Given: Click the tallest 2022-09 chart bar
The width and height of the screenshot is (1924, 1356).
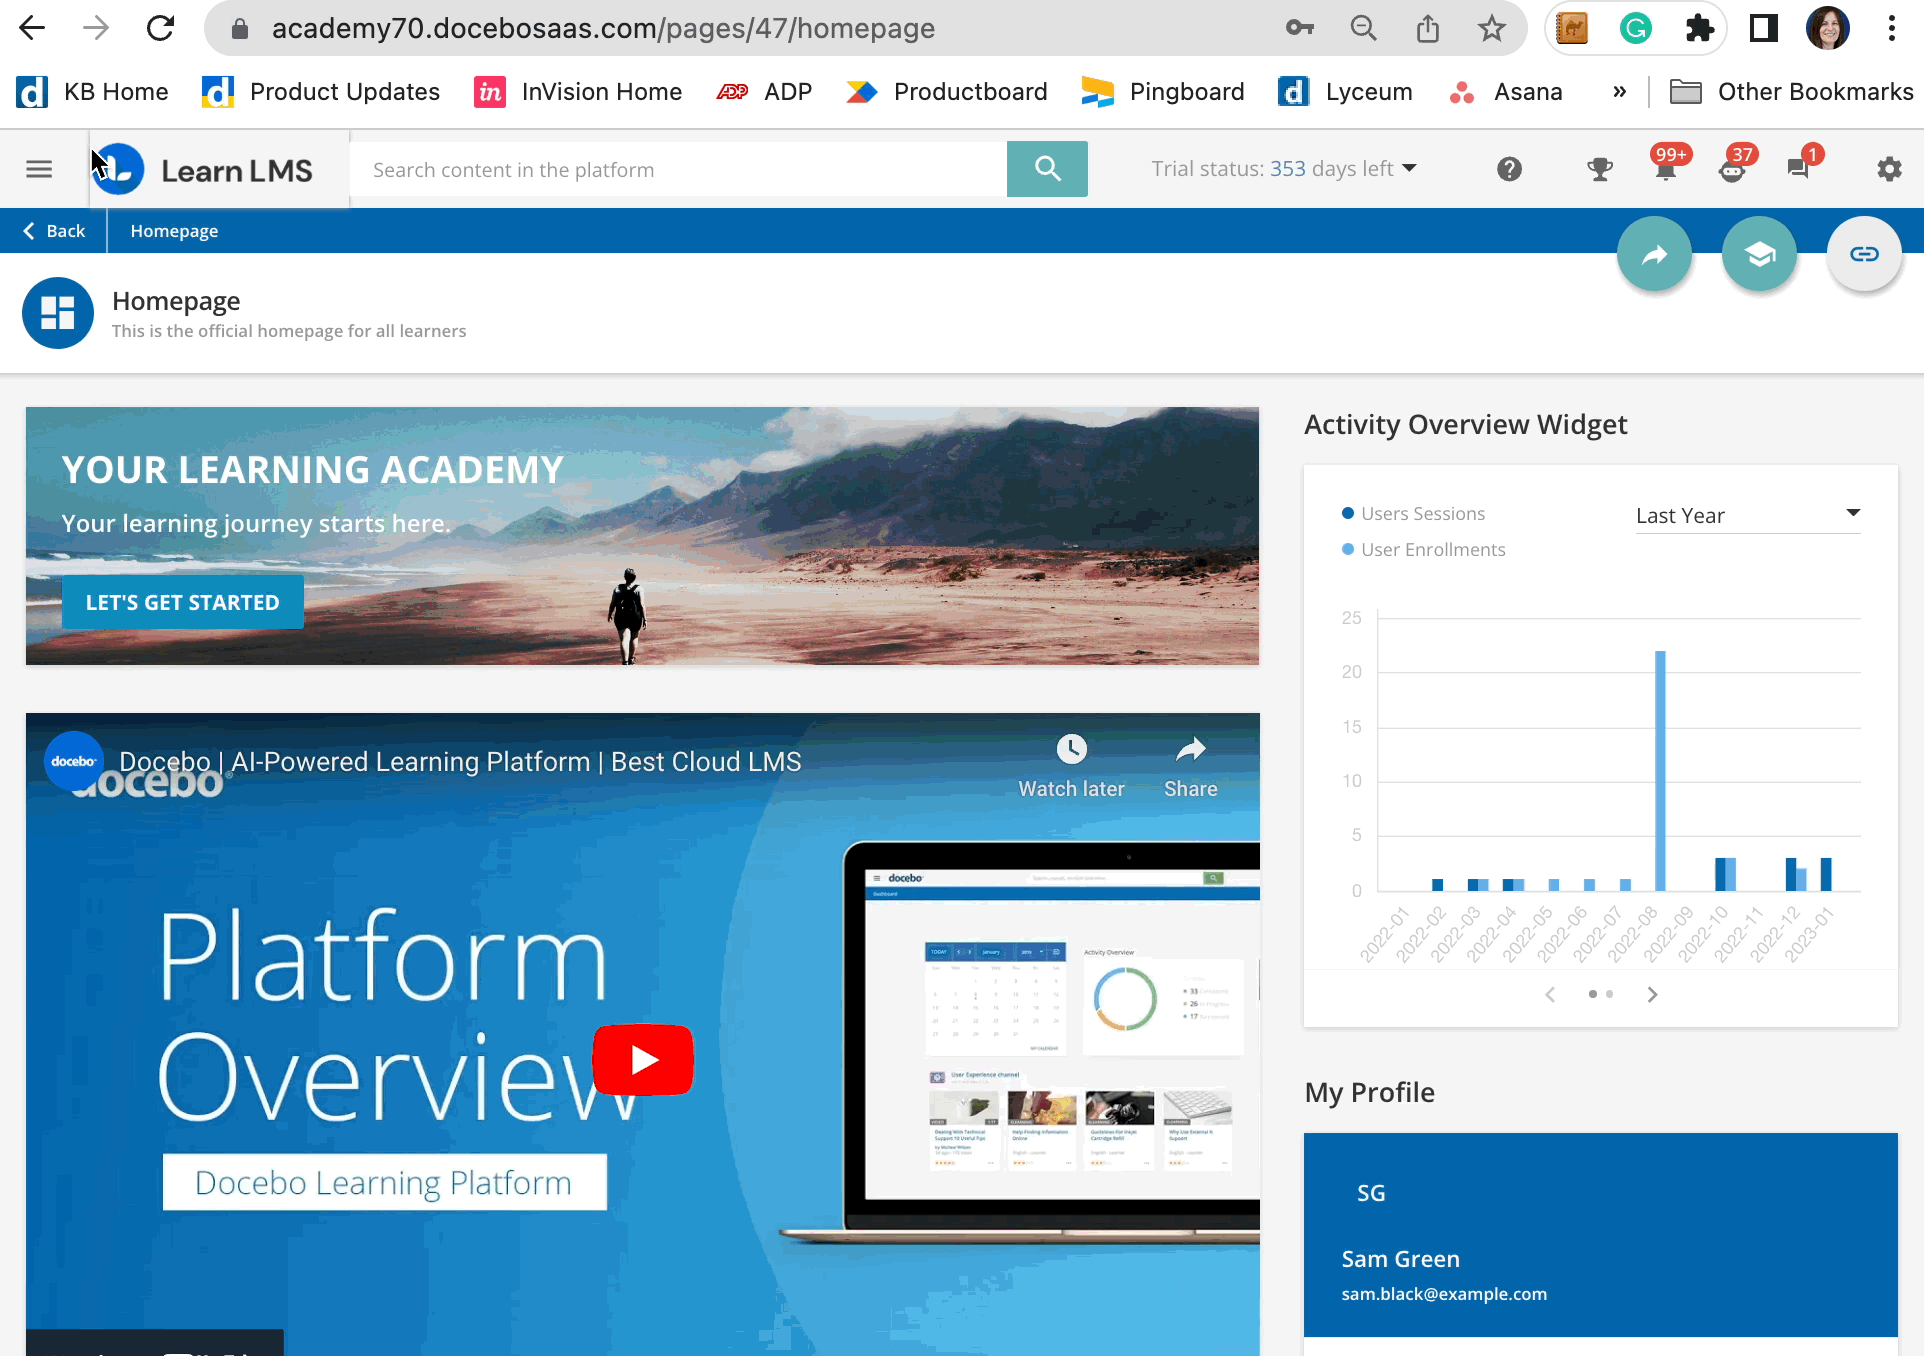Looking at the screenshot, I should coord(1660,770).
